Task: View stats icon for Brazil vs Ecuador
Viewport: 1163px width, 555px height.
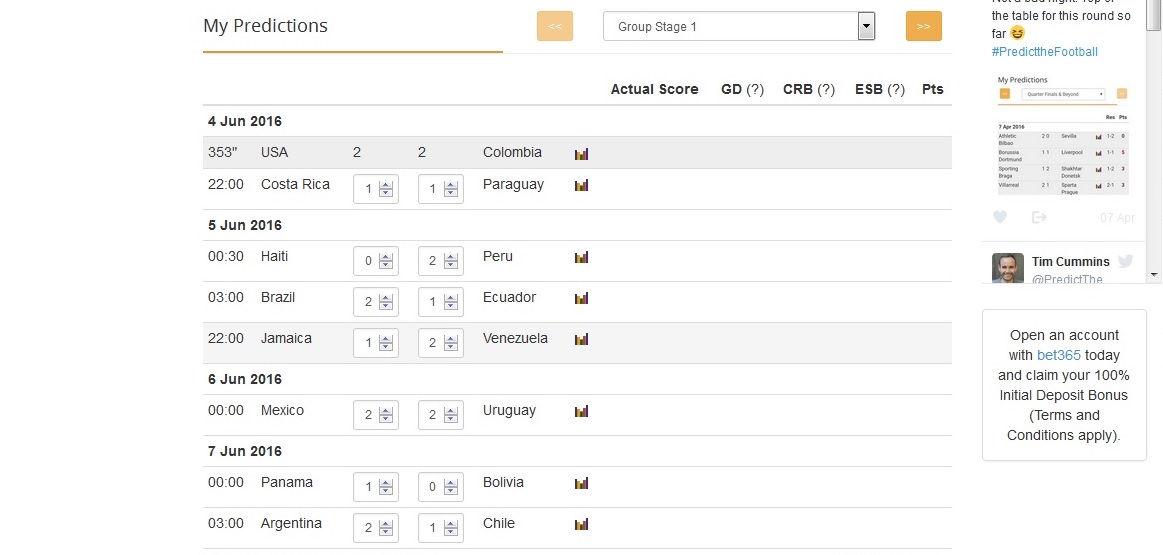Action: click(581, 298)
